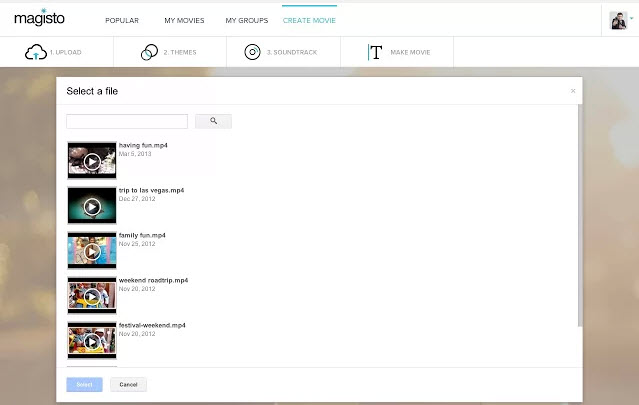
Task: Click the Themes overlapping circles icon
Action: pyautogui.click(x=149, y=52)
